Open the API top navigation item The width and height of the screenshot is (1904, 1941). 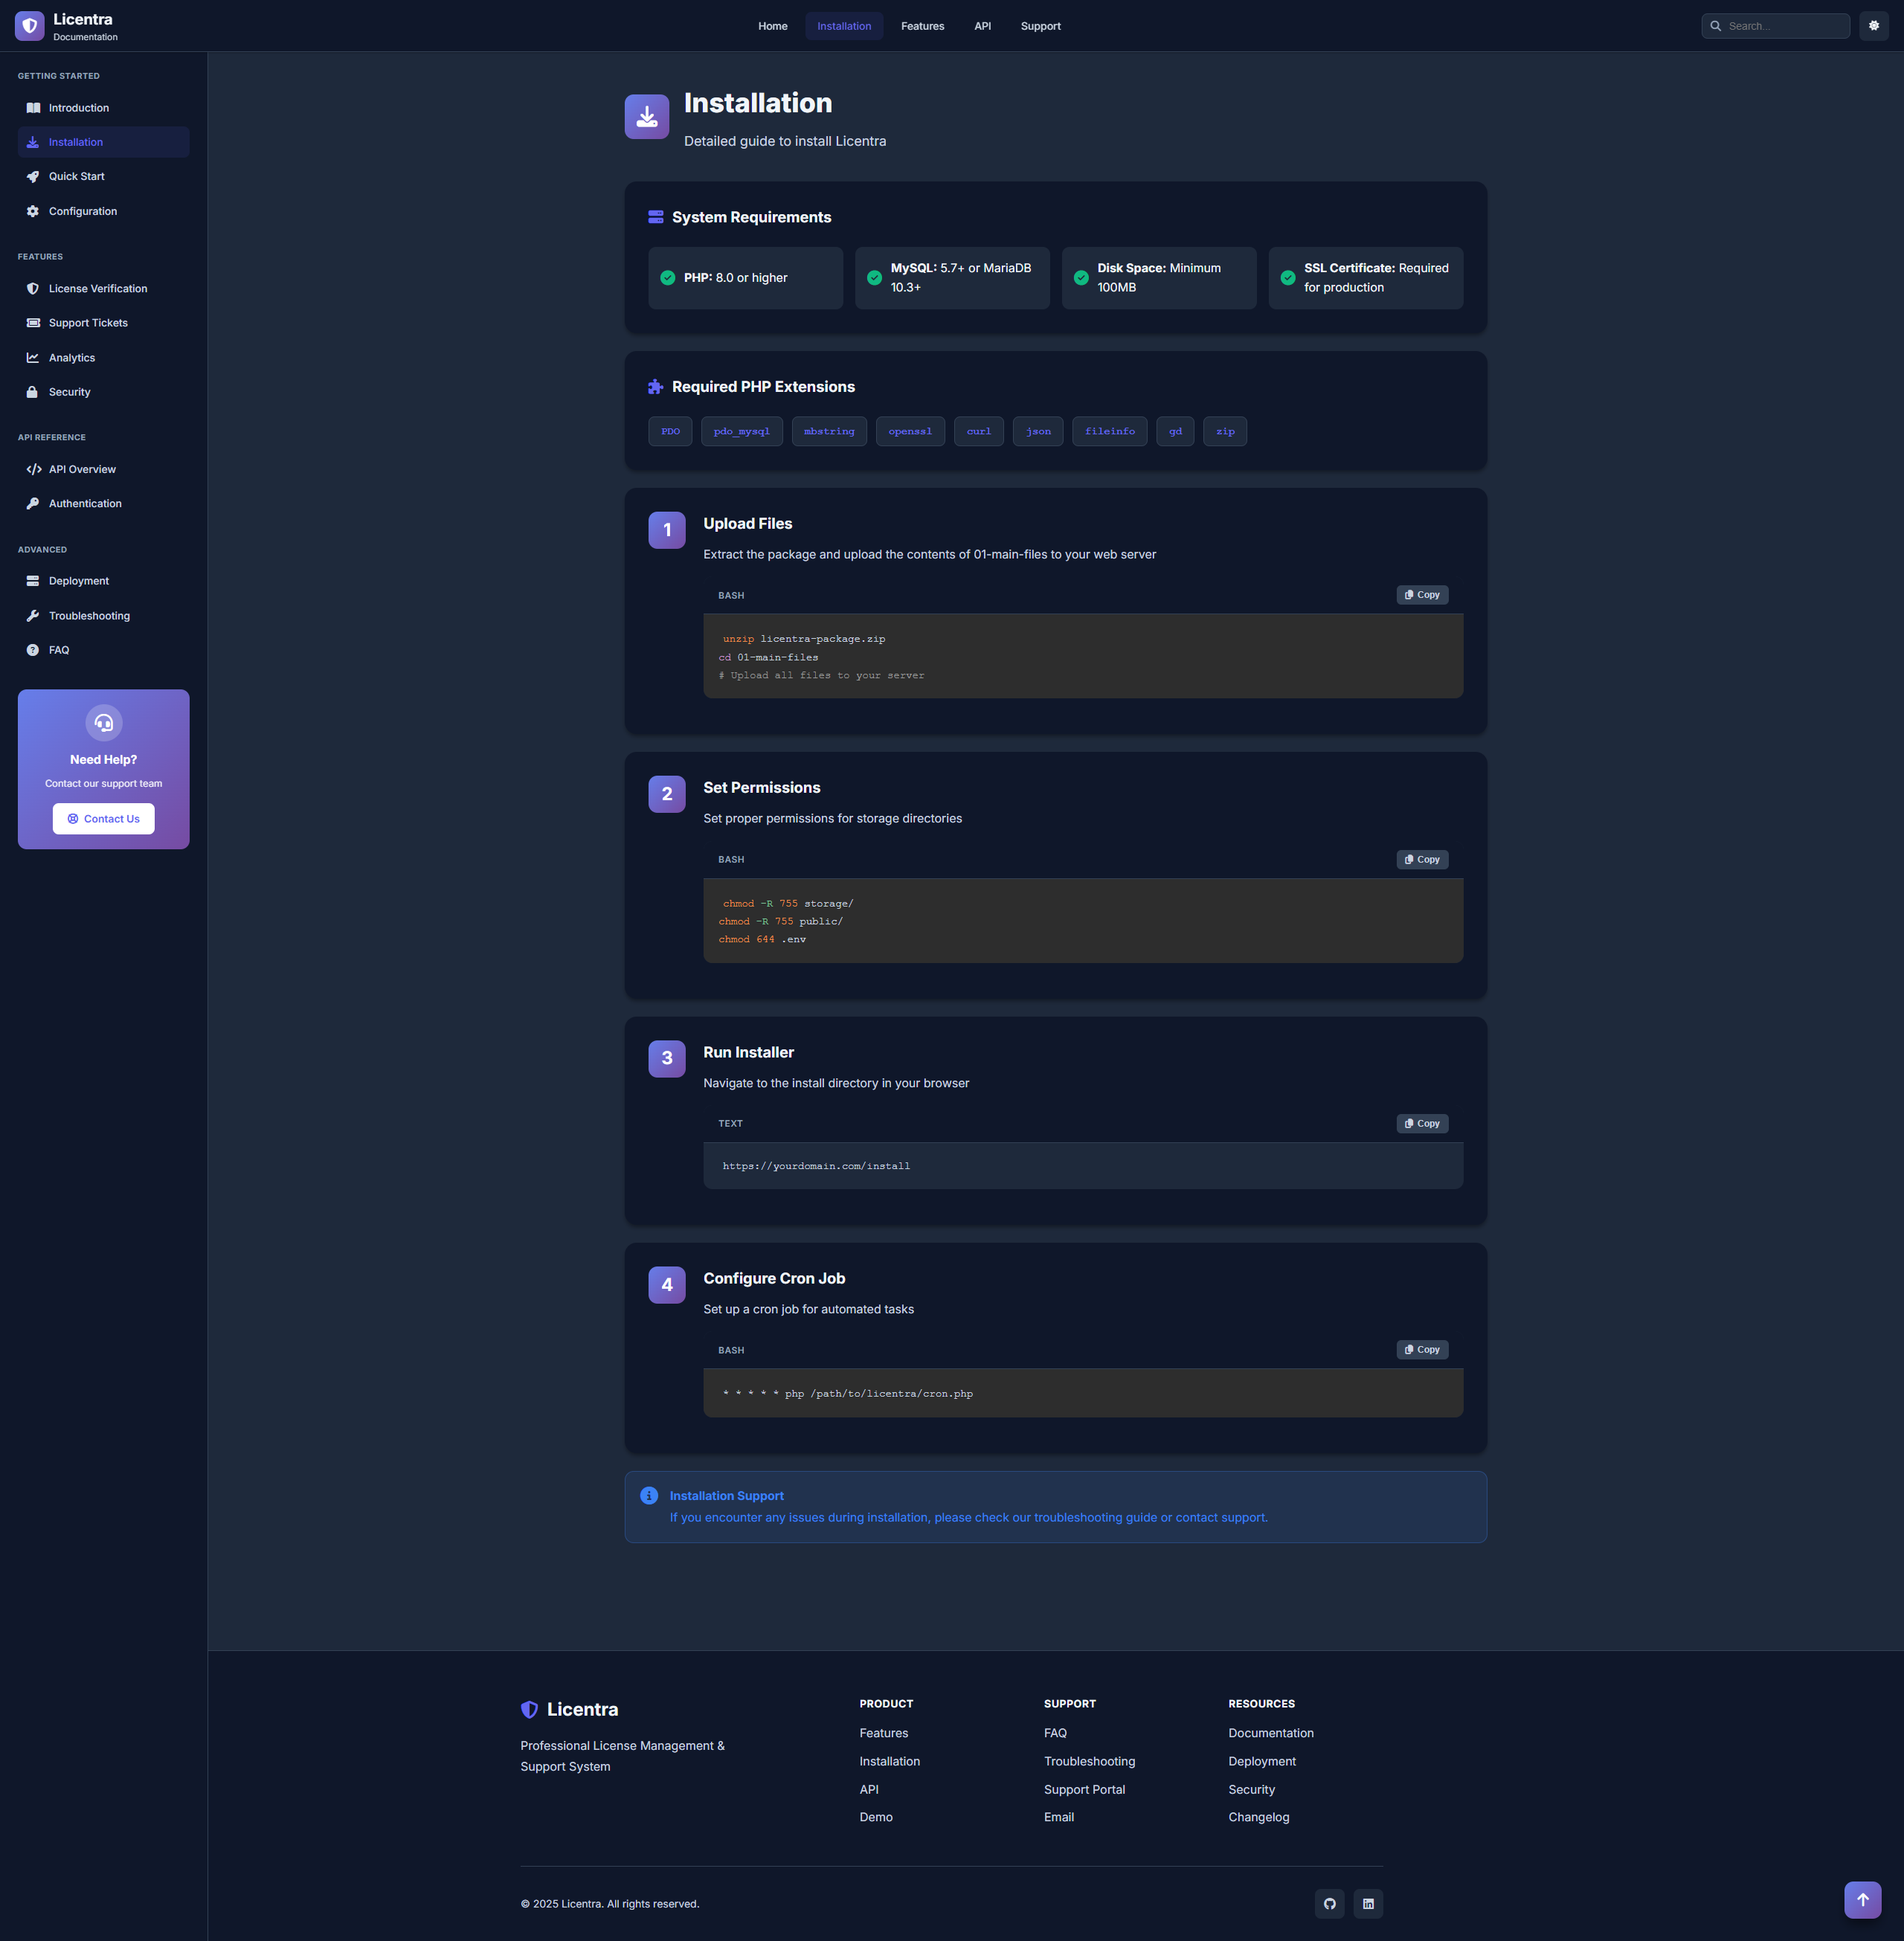coord(982,26)
